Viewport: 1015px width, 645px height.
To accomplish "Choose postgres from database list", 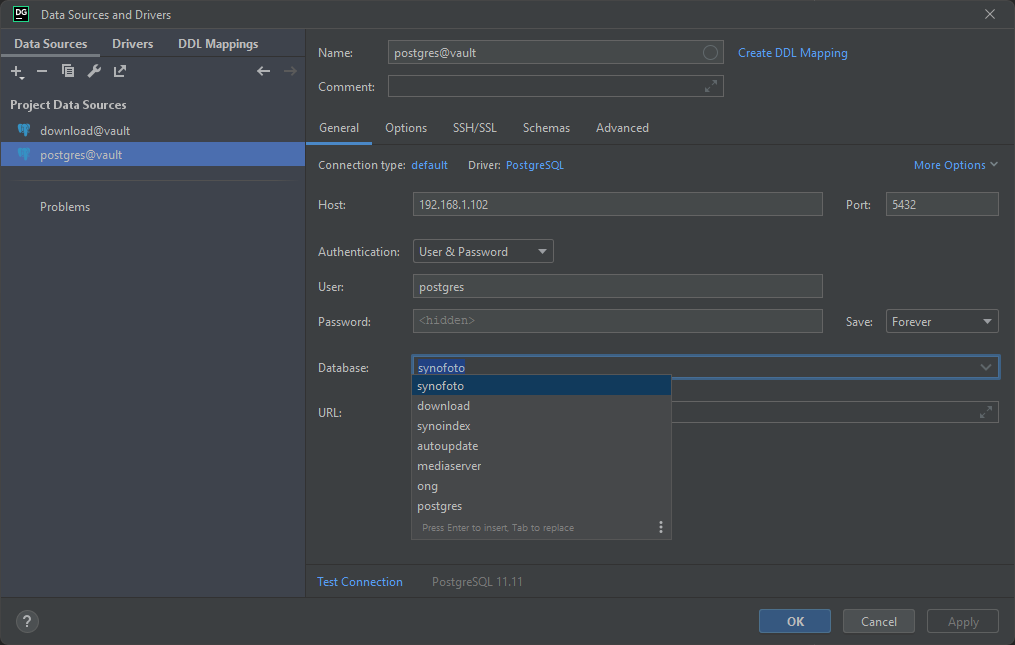I will [x=541, y=506].
